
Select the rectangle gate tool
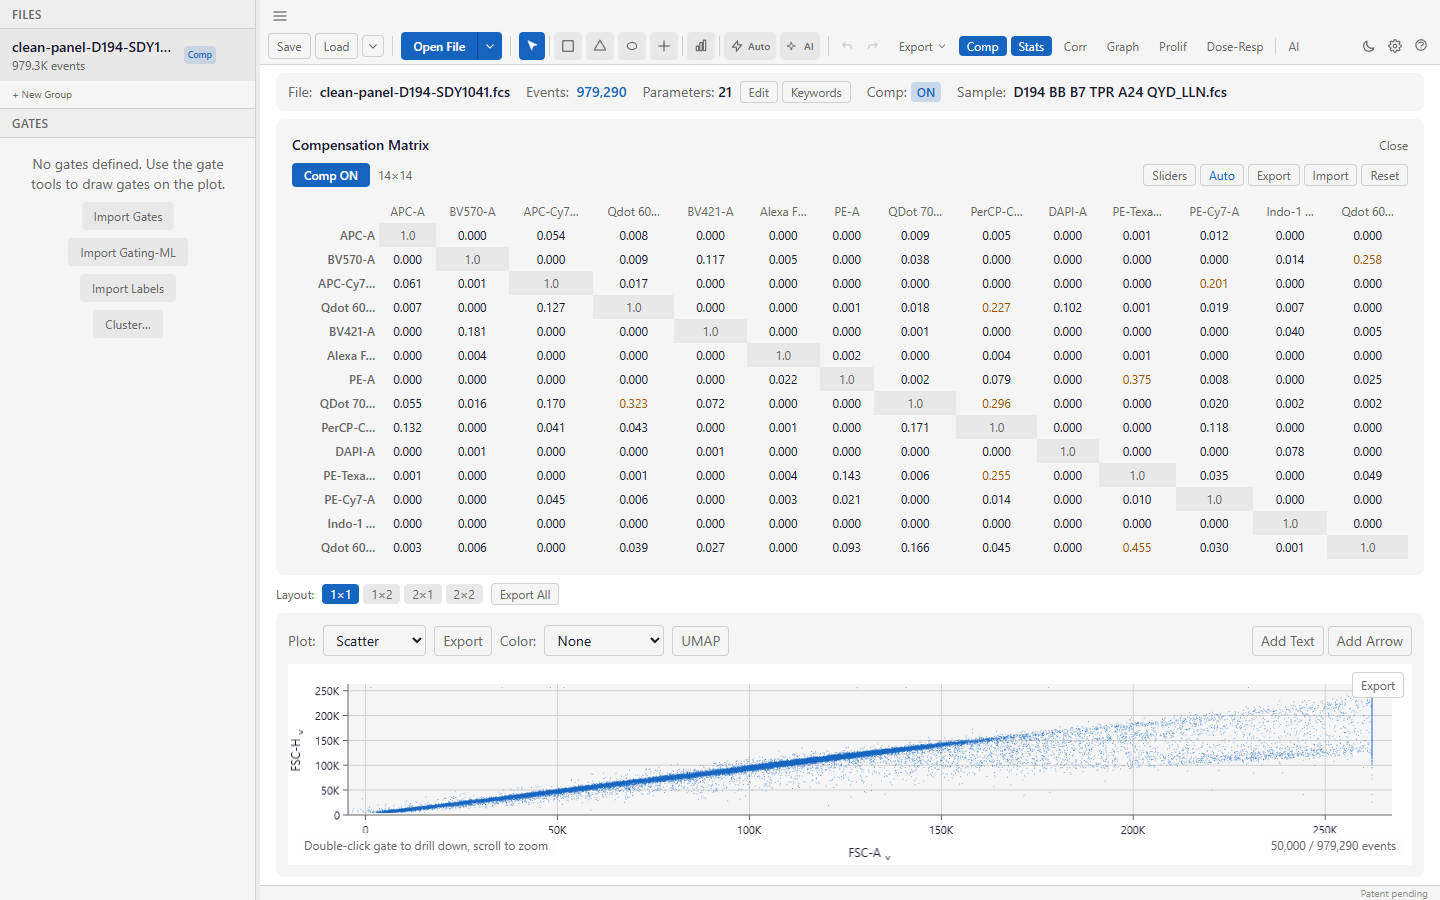(568, 46)
